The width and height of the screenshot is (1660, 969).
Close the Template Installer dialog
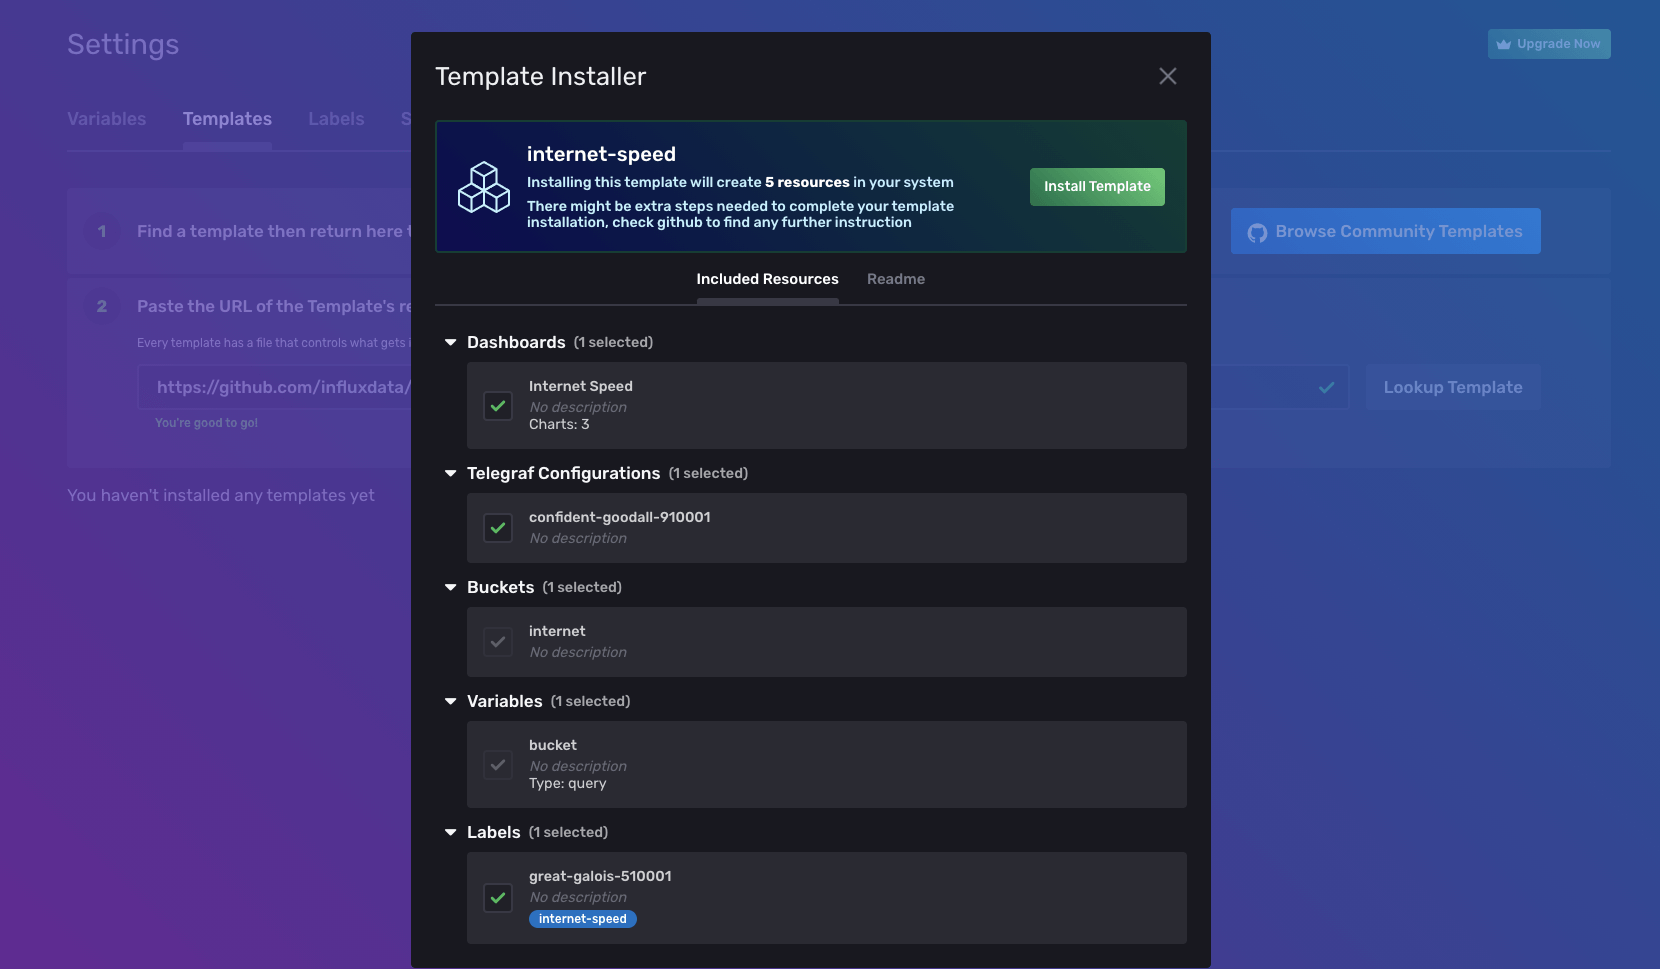point(1167,76)
